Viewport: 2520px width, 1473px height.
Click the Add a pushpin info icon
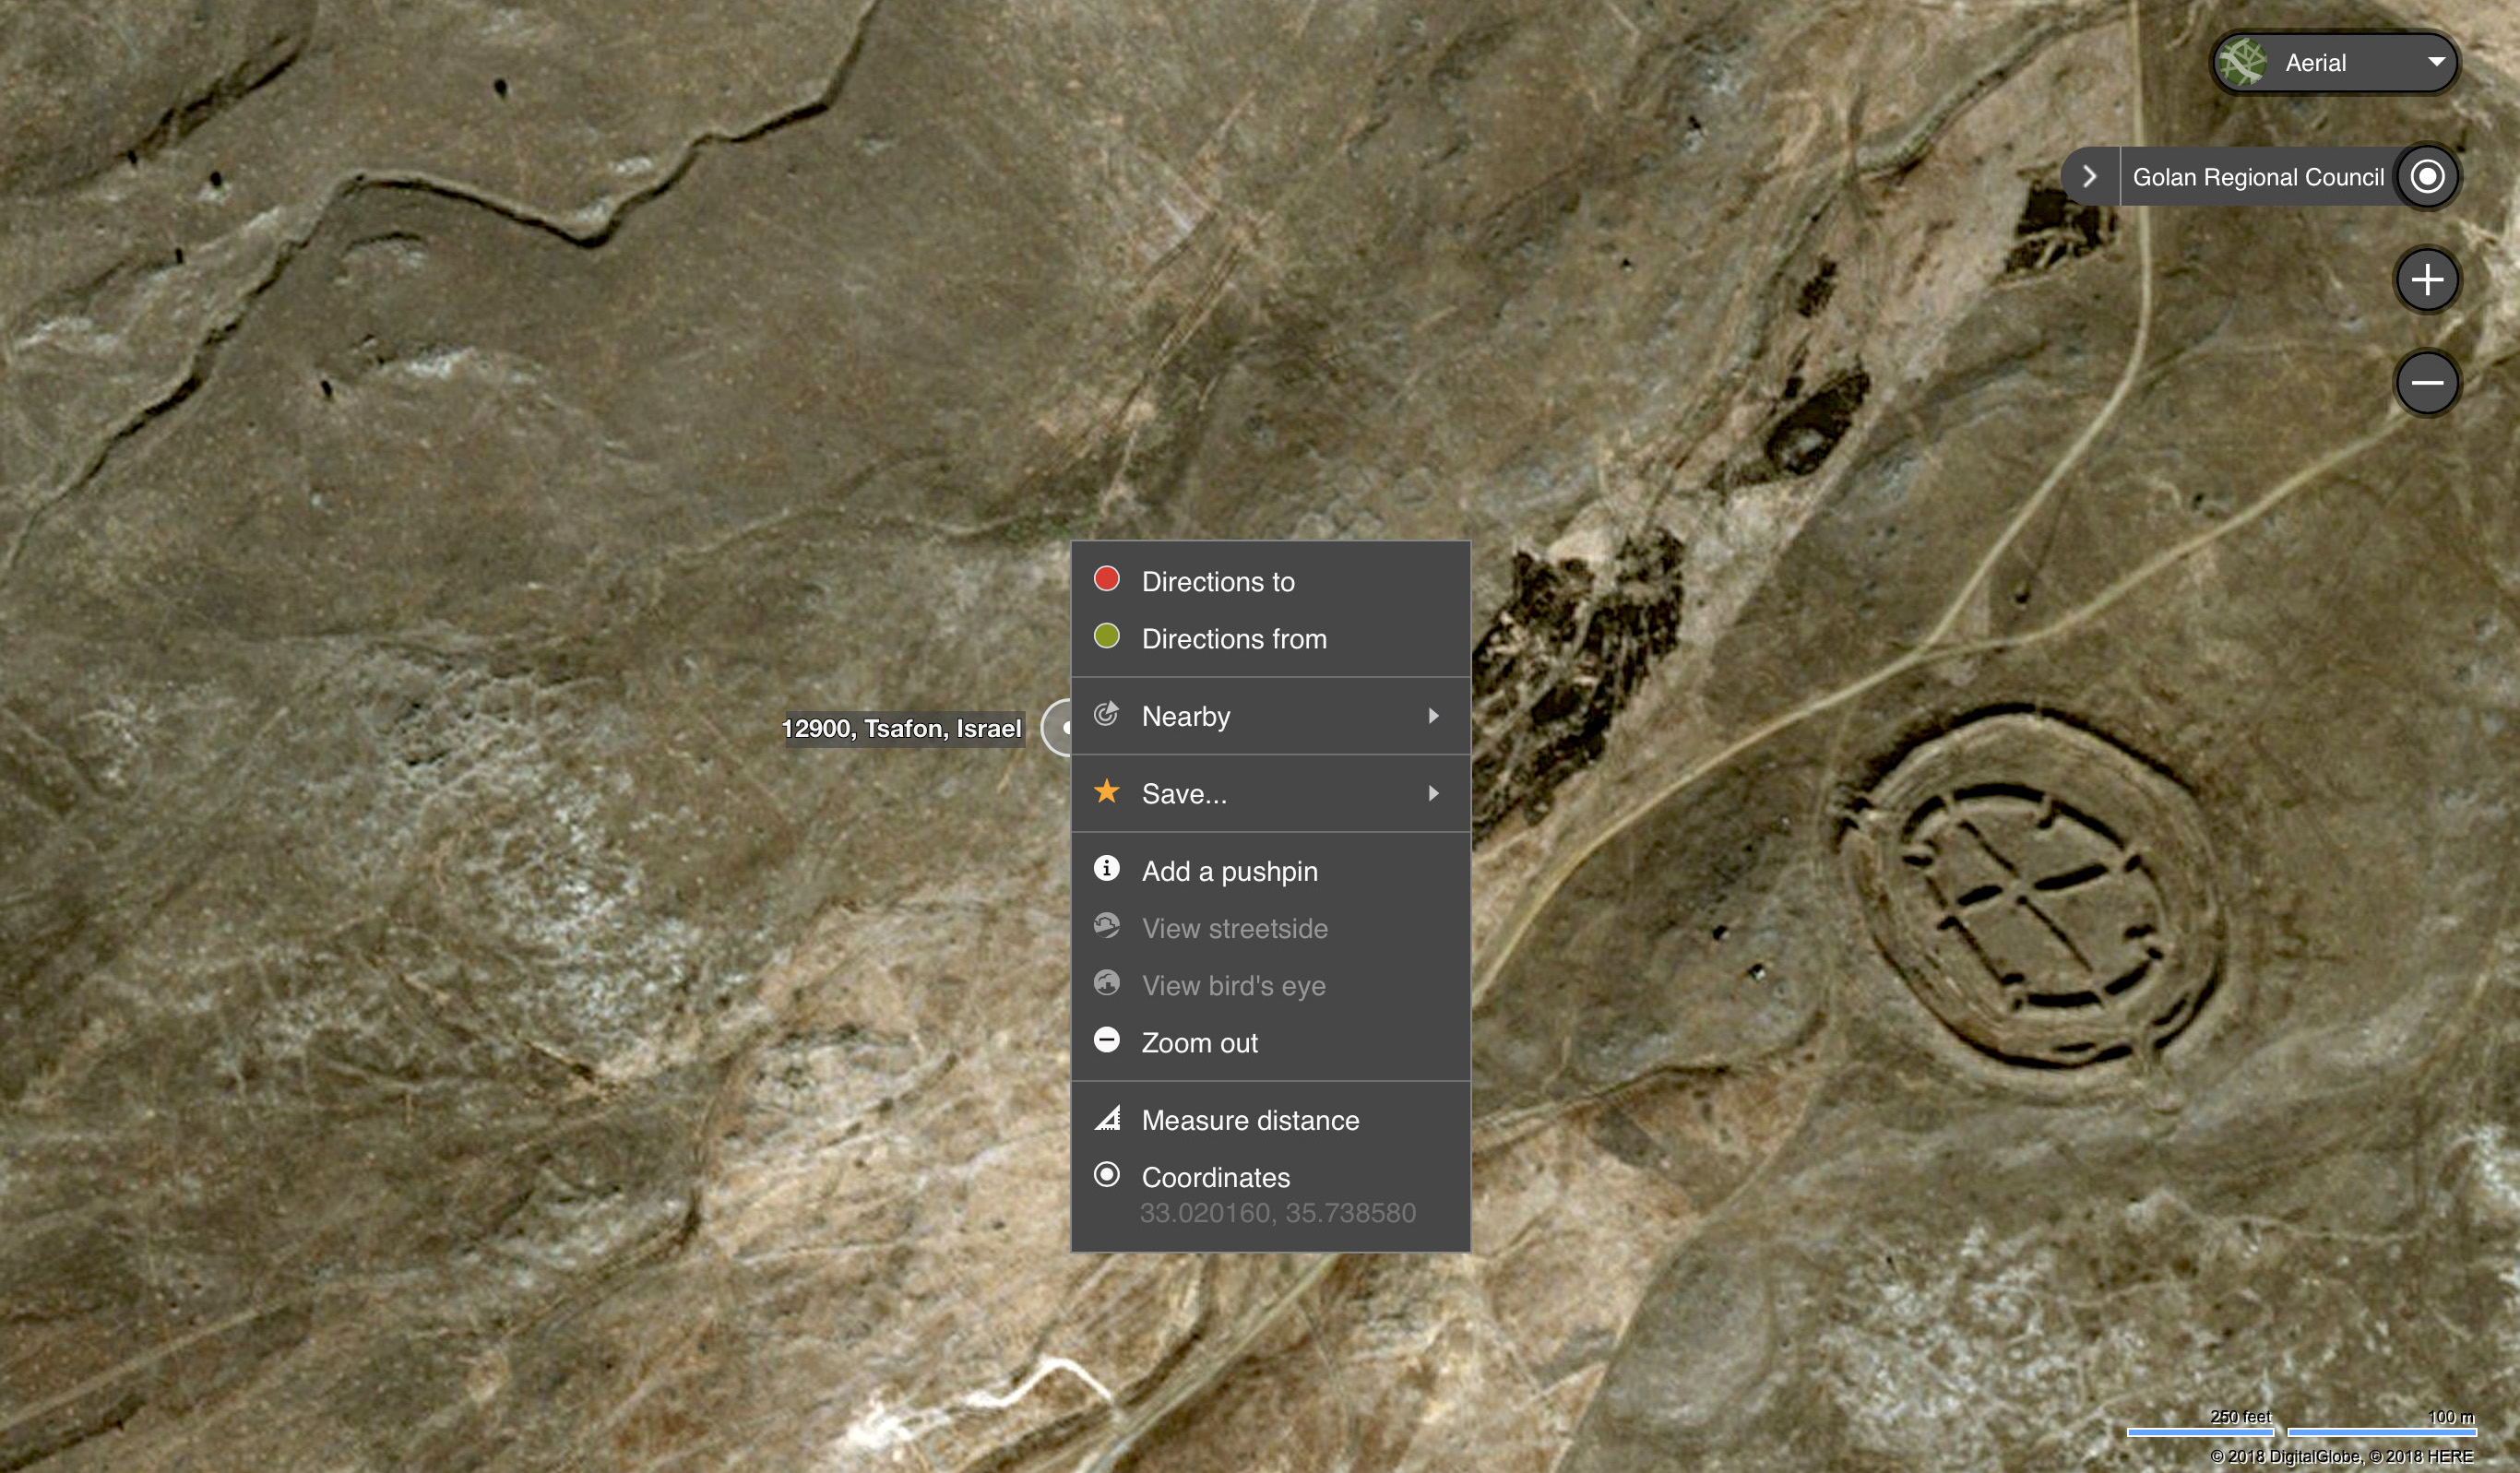tap(1106, 869)
